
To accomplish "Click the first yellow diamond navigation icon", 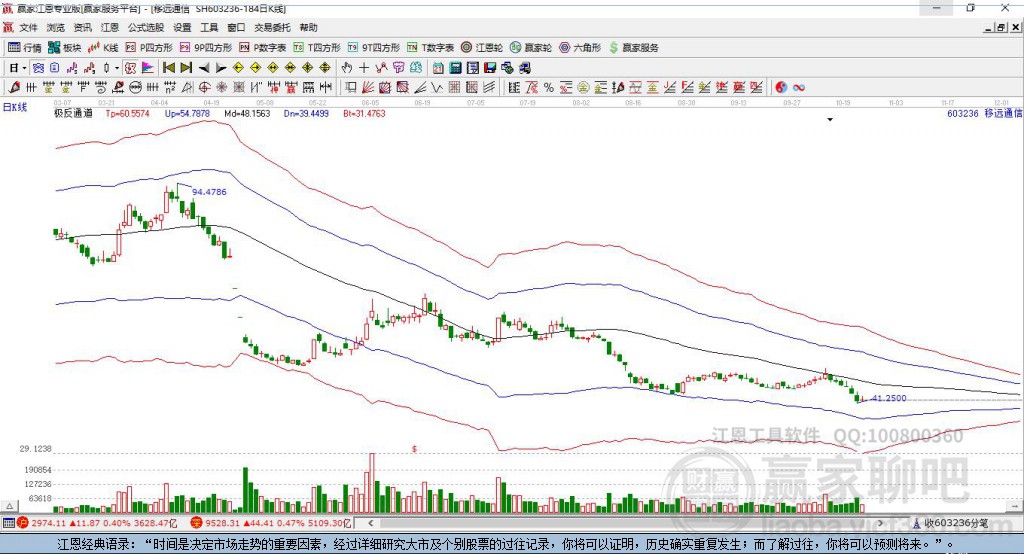I will pos(238,68).
